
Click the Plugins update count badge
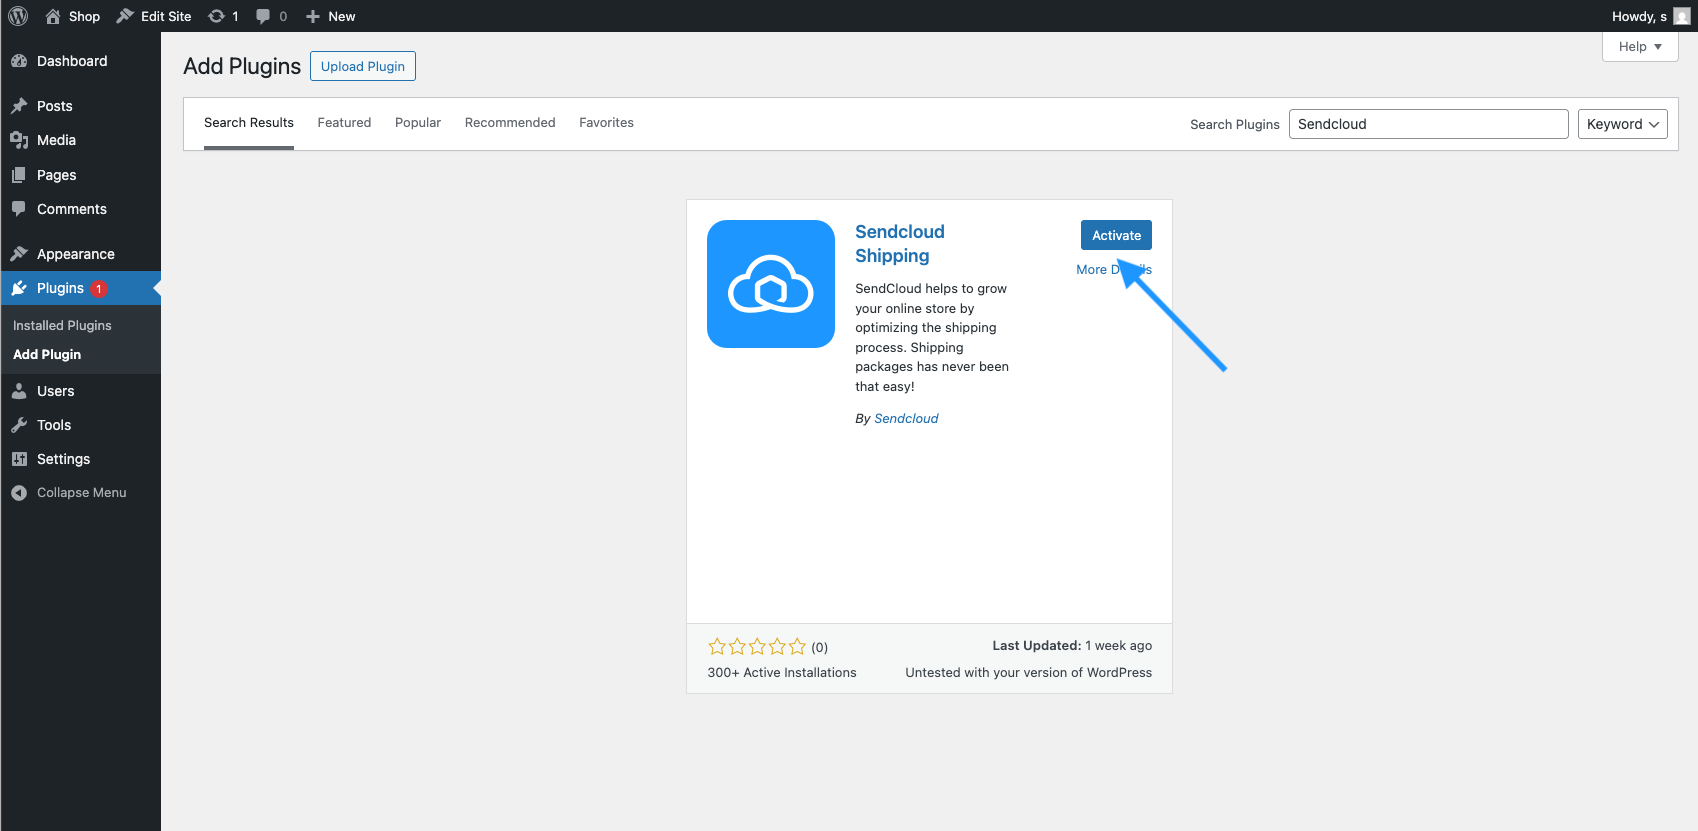(99, 289)
